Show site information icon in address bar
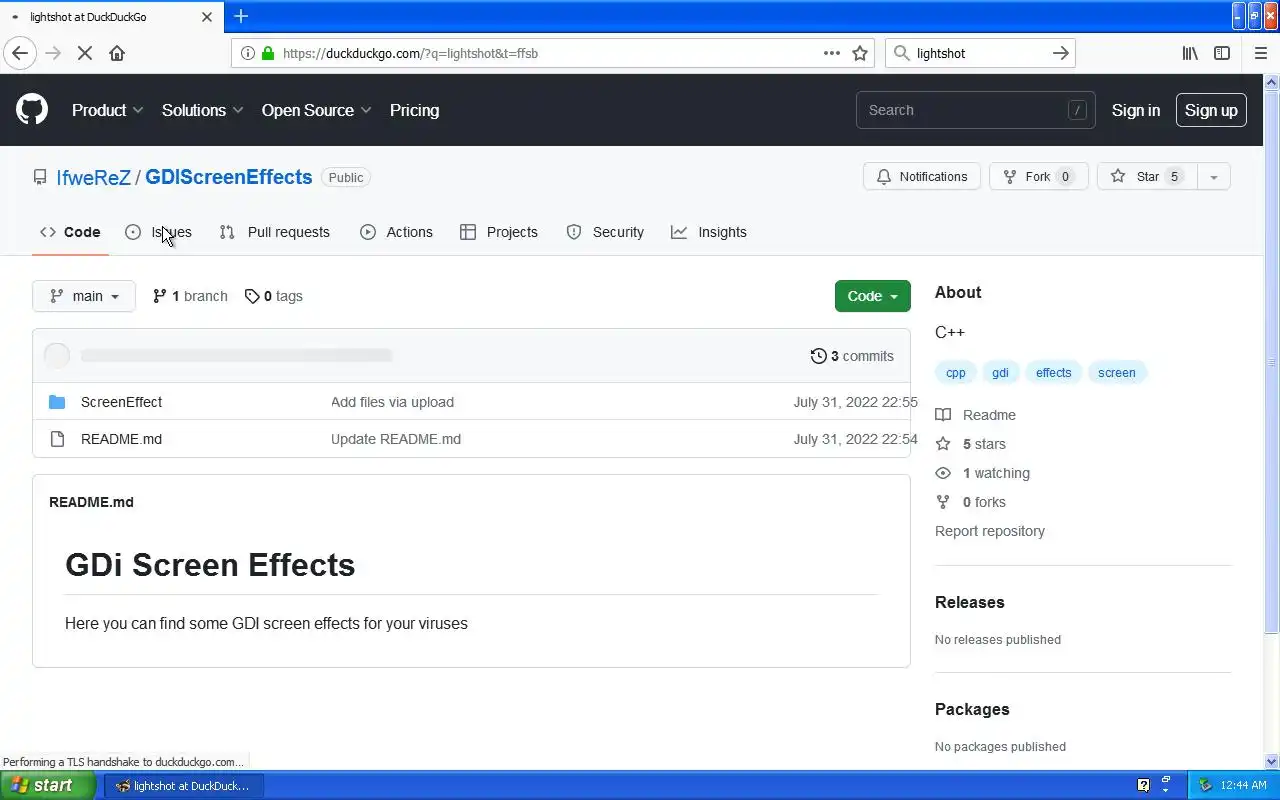This screenshot has width=1280, height=800. (x=247, y=53)
